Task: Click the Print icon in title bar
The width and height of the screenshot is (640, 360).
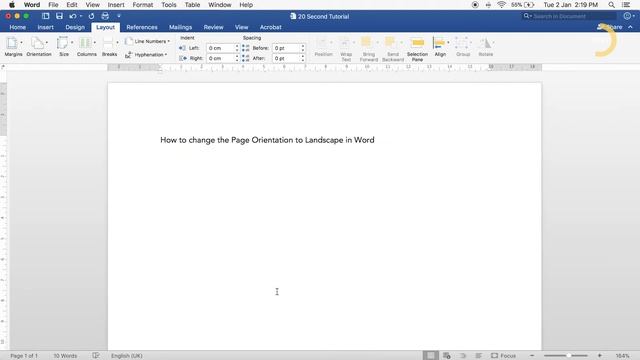Action: click(x=105, y=16)
